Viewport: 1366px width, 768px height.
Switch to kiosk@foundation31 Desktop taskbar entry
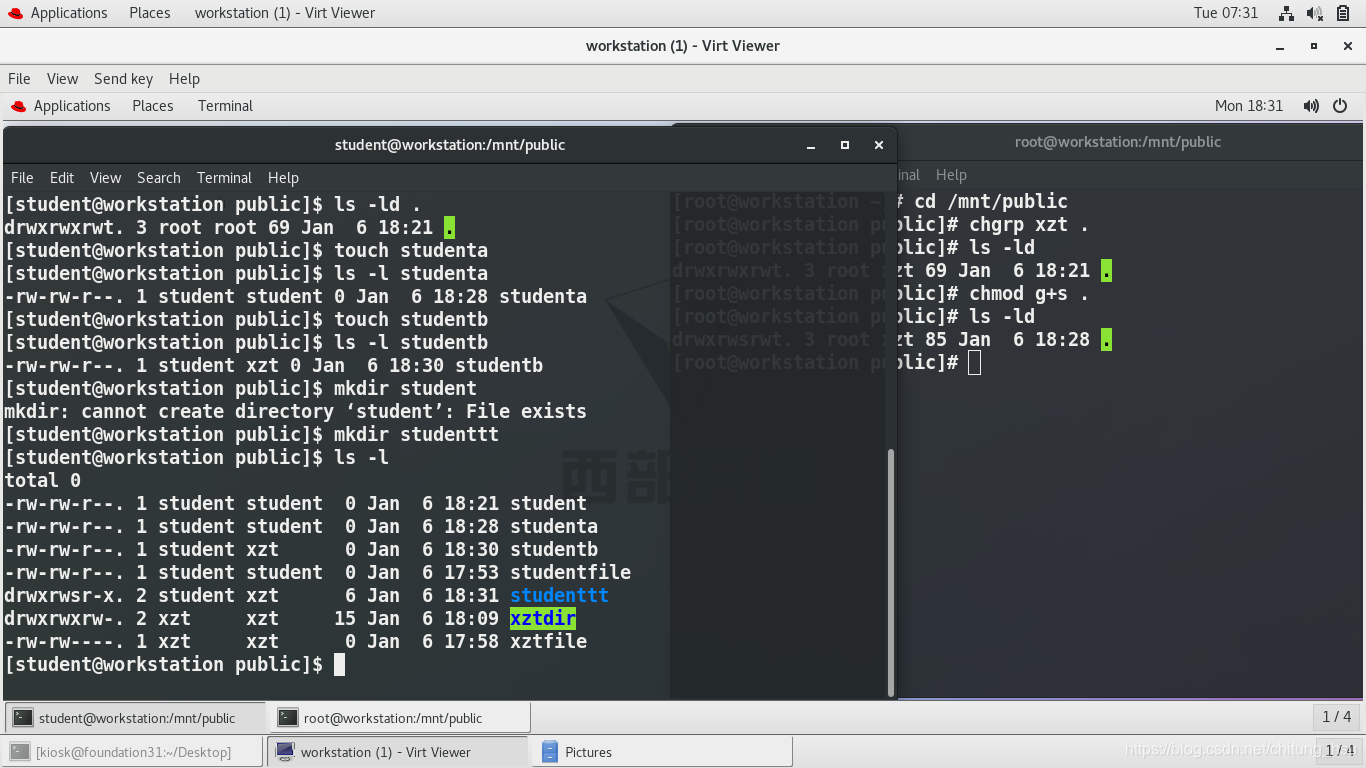point(133,752)
